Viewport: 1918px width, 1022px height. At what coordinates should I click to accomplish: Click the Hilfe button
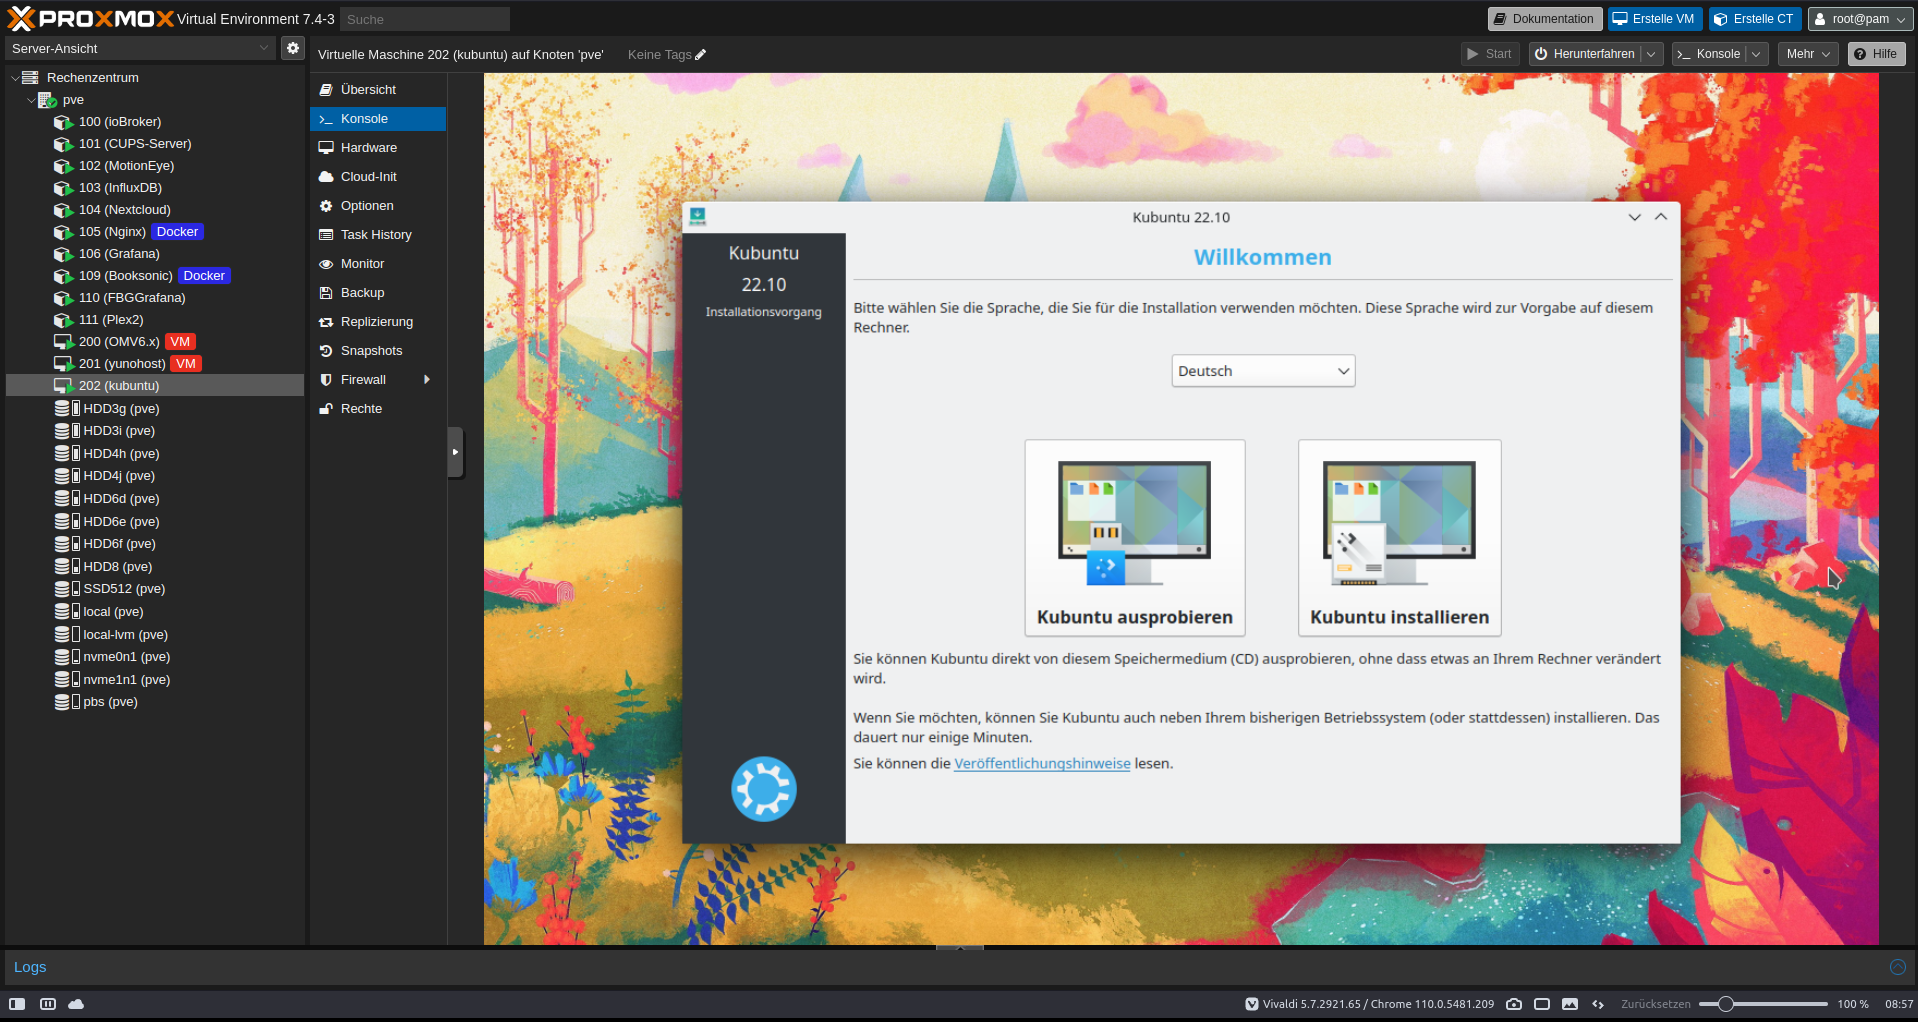click(1876, 54)
